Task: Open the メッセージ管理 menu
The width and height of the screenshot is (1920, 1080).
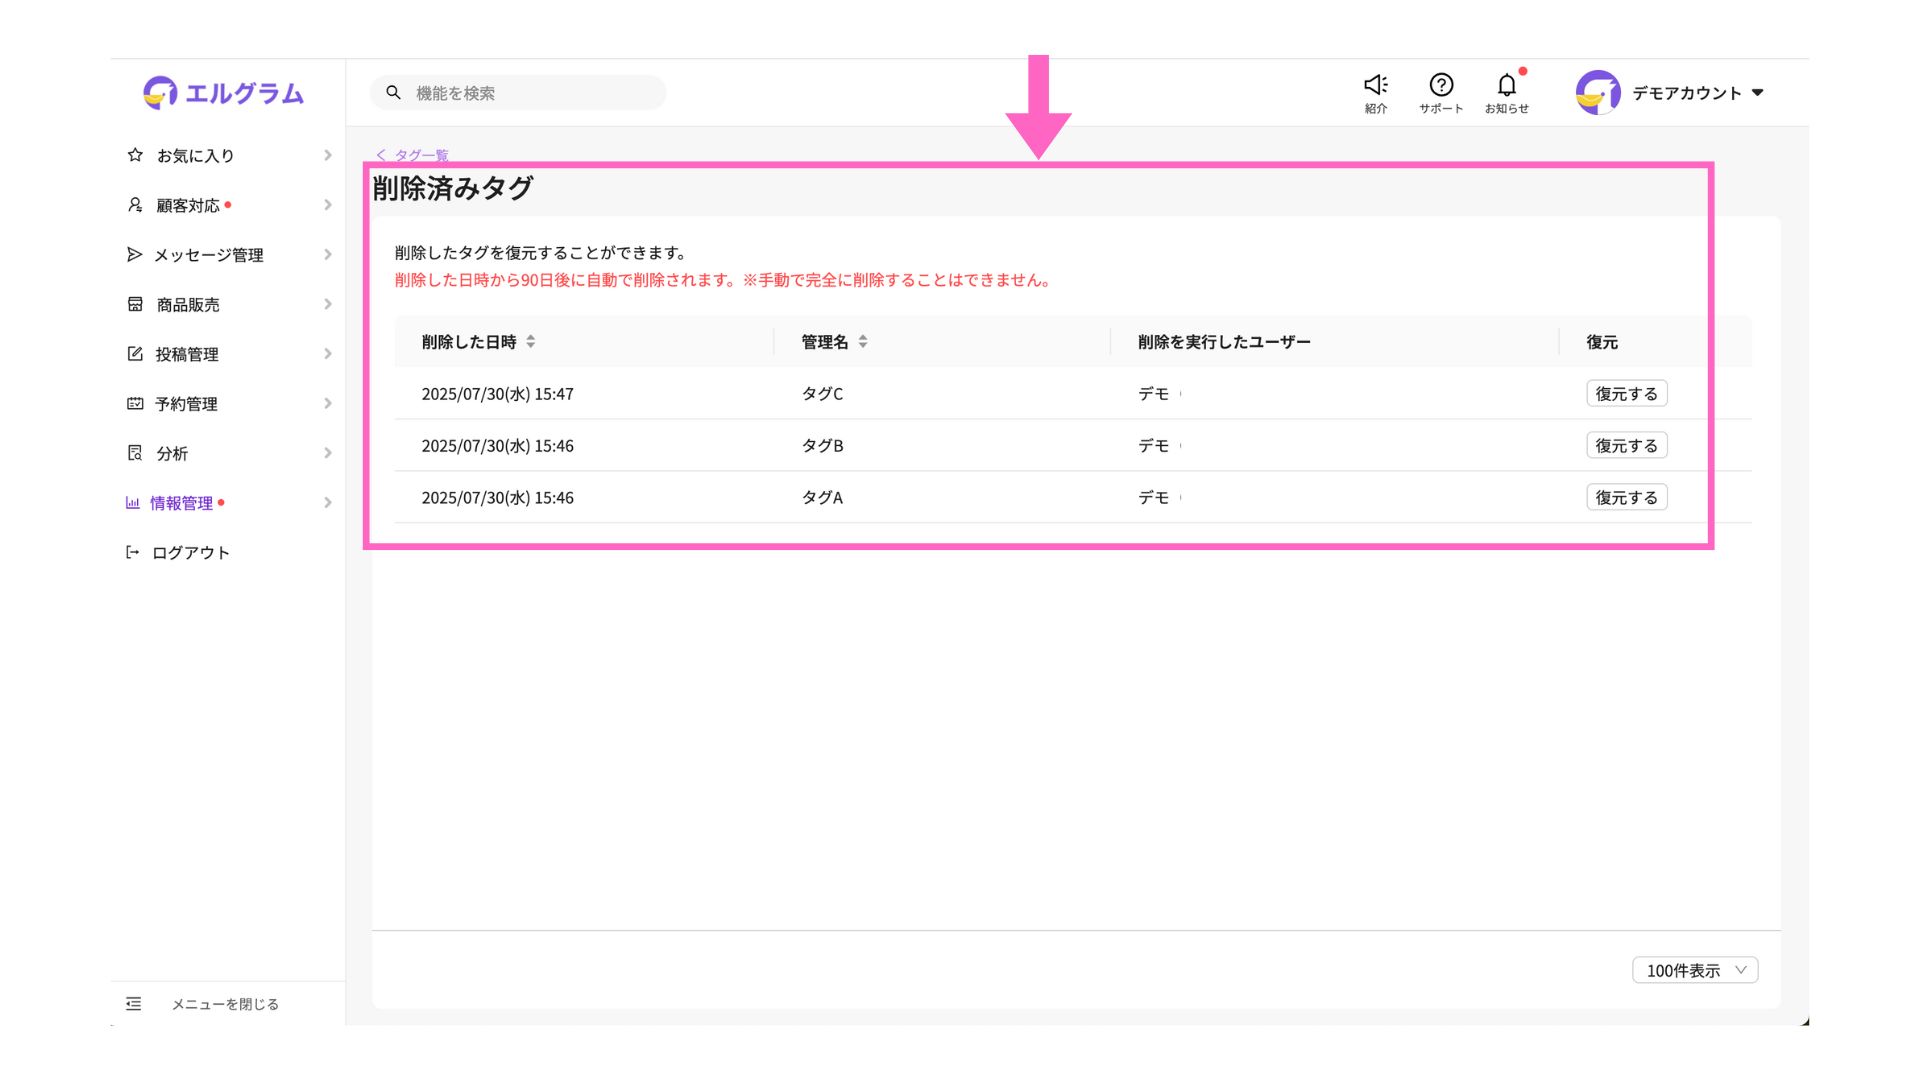Action: tap(208, 255)
